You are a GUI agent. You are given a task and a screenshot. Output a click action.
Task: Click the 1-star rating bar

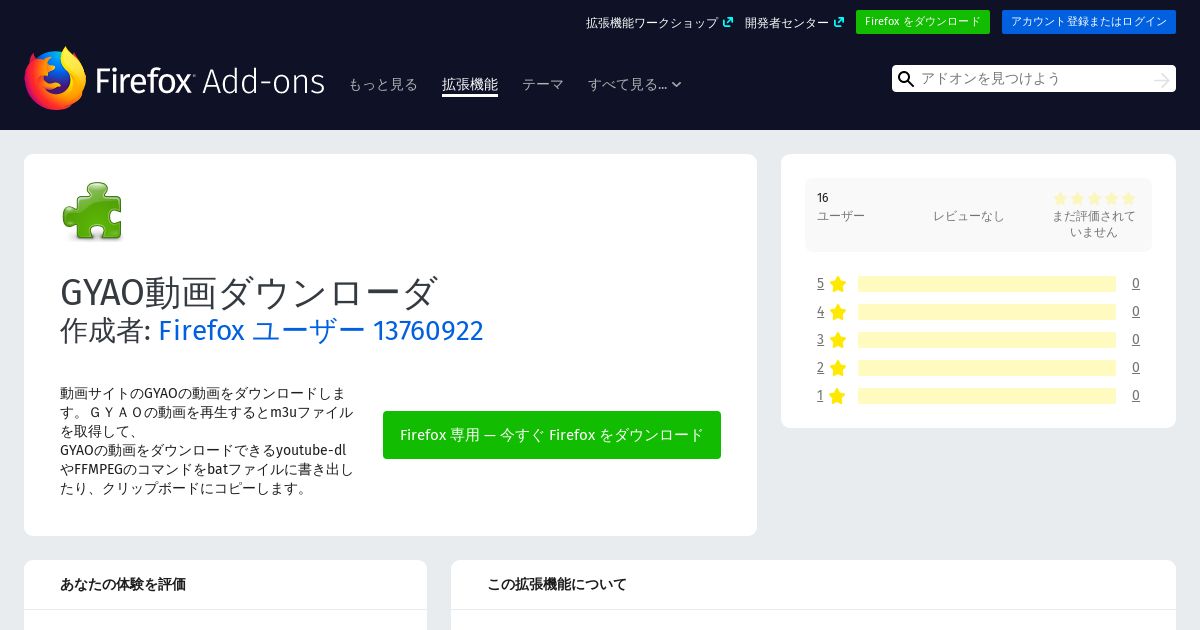click(987, 396)
